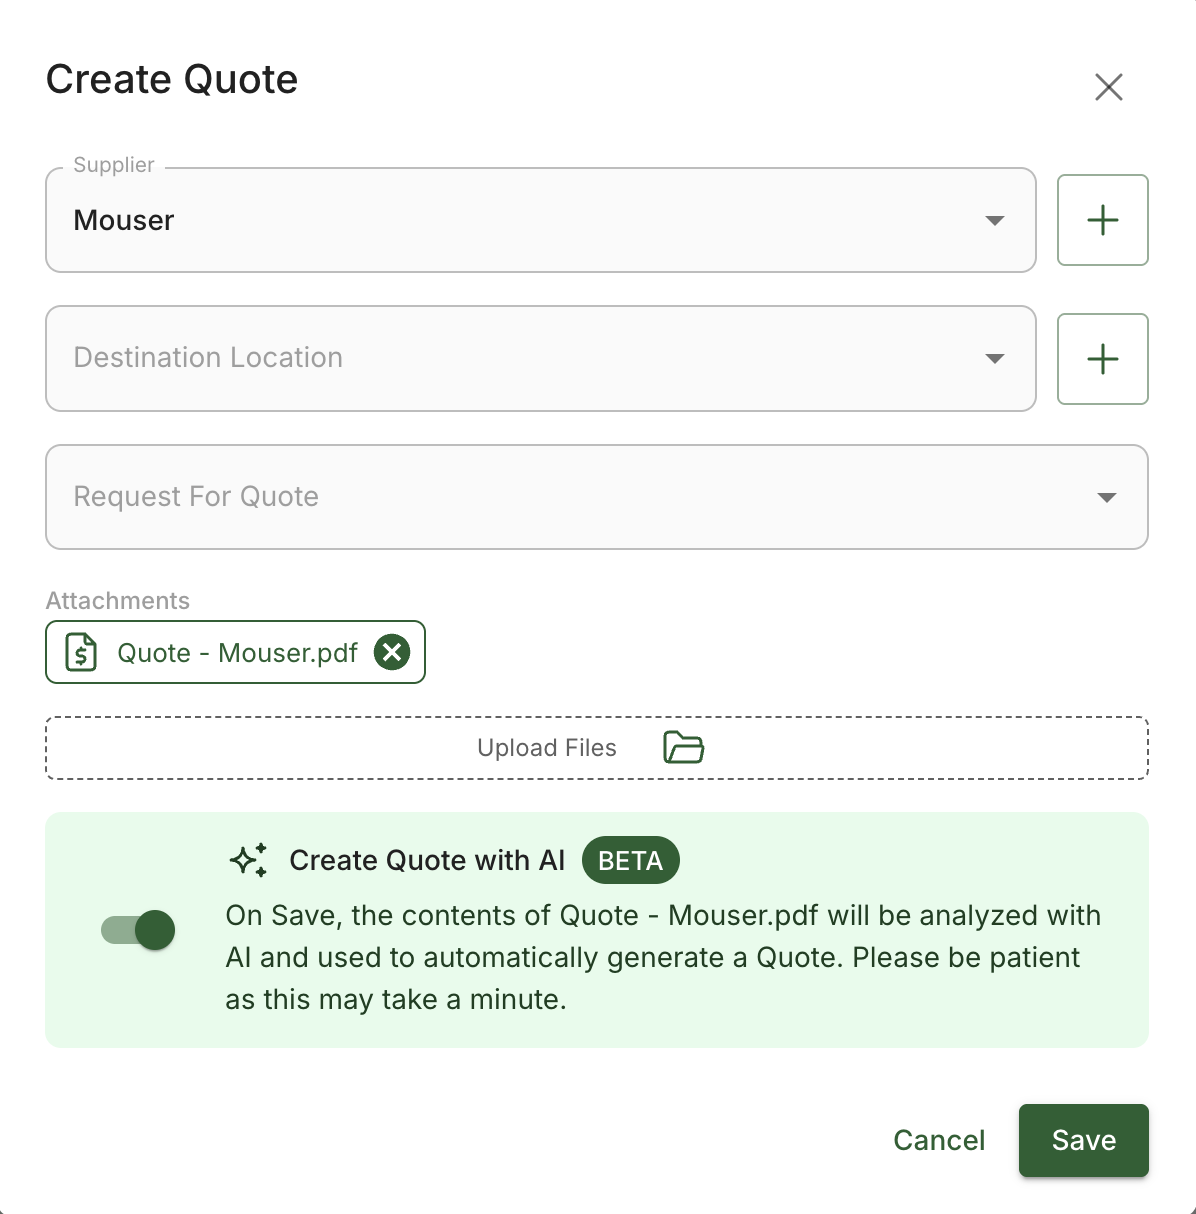1196x1214 pixels.
Task: Click the BETA badge
Action: click(630, 861)
